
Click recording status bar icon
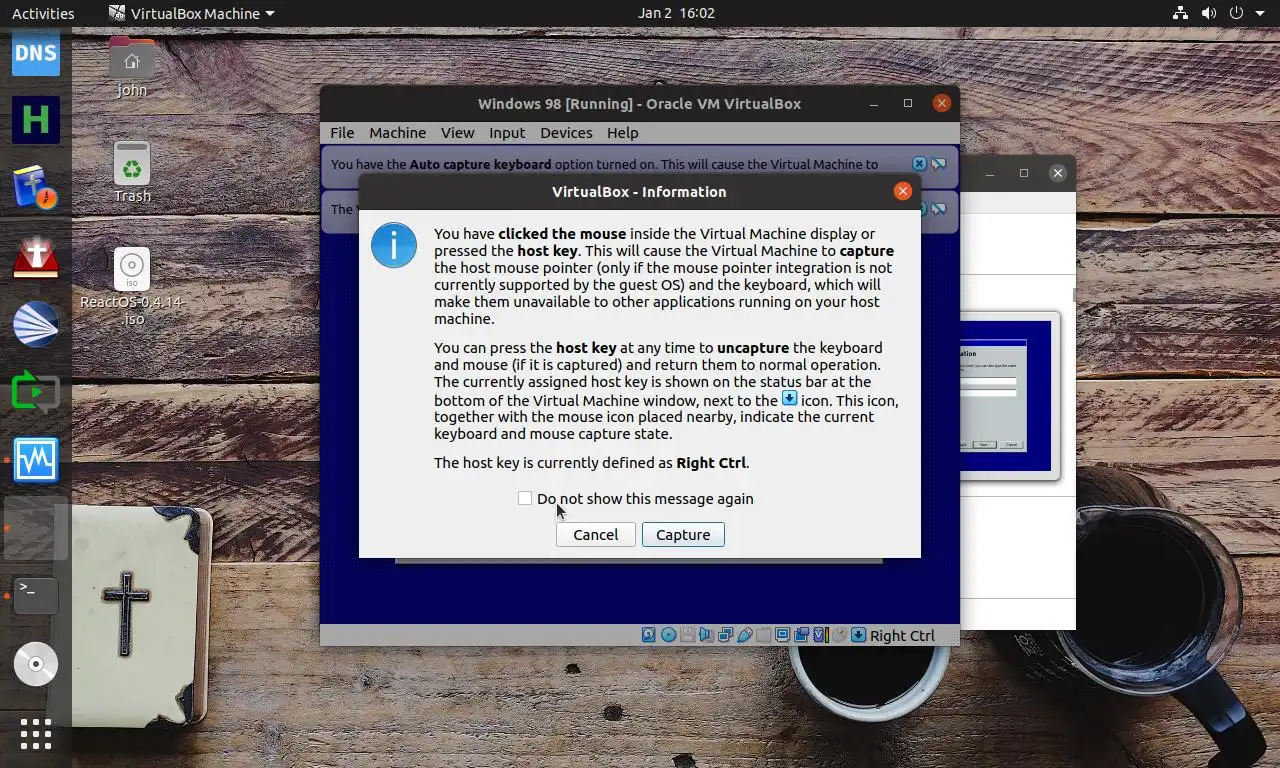[801, 635]
